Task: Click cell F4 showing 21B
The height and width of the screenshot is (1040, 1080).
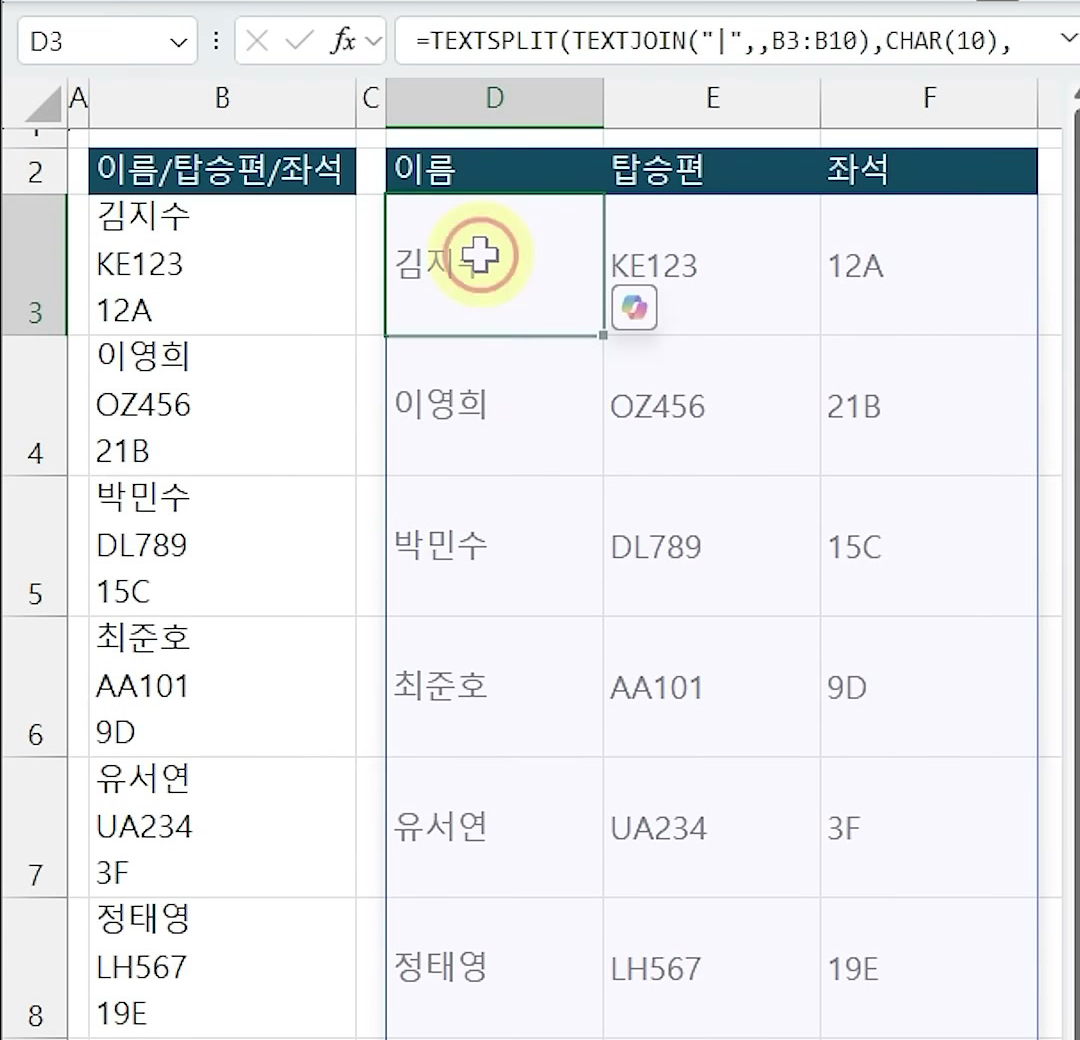Action: coord(929,406)
